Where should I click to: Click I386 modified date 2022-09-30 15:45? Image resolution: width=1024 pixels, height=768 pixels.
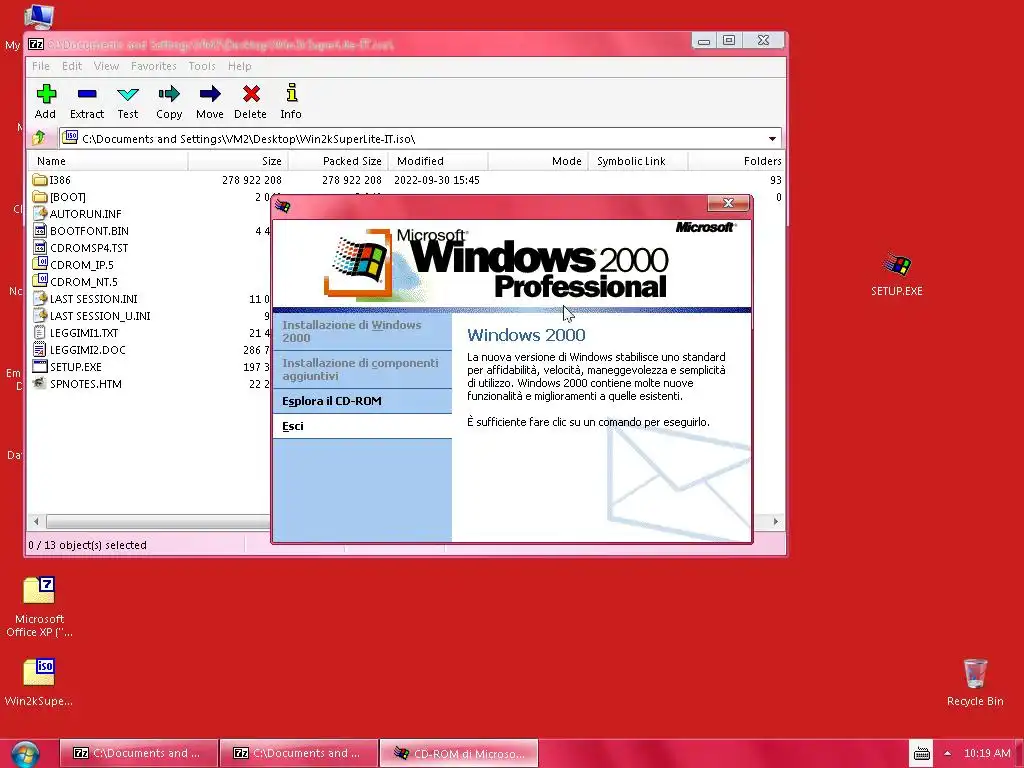coord(437,180)
